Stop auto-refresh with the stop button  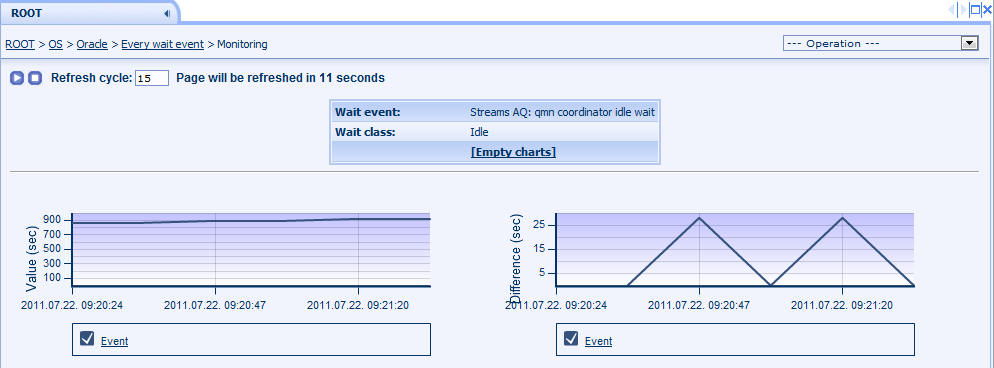(36, 78)
